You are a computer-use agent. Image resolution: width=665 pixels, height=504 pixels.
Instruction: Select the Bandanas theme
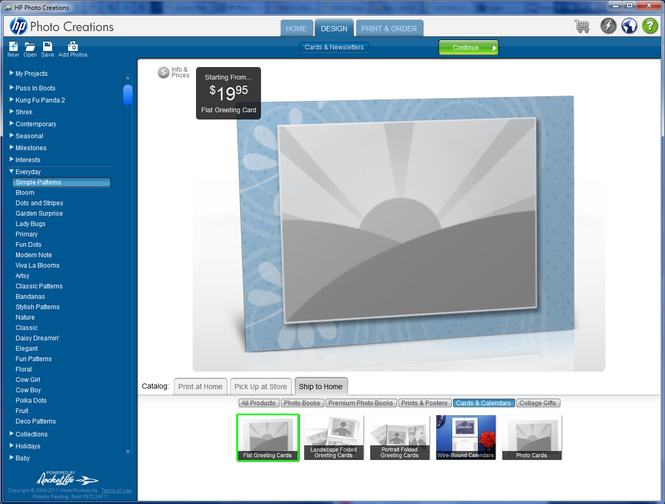[x=30, y=297]
